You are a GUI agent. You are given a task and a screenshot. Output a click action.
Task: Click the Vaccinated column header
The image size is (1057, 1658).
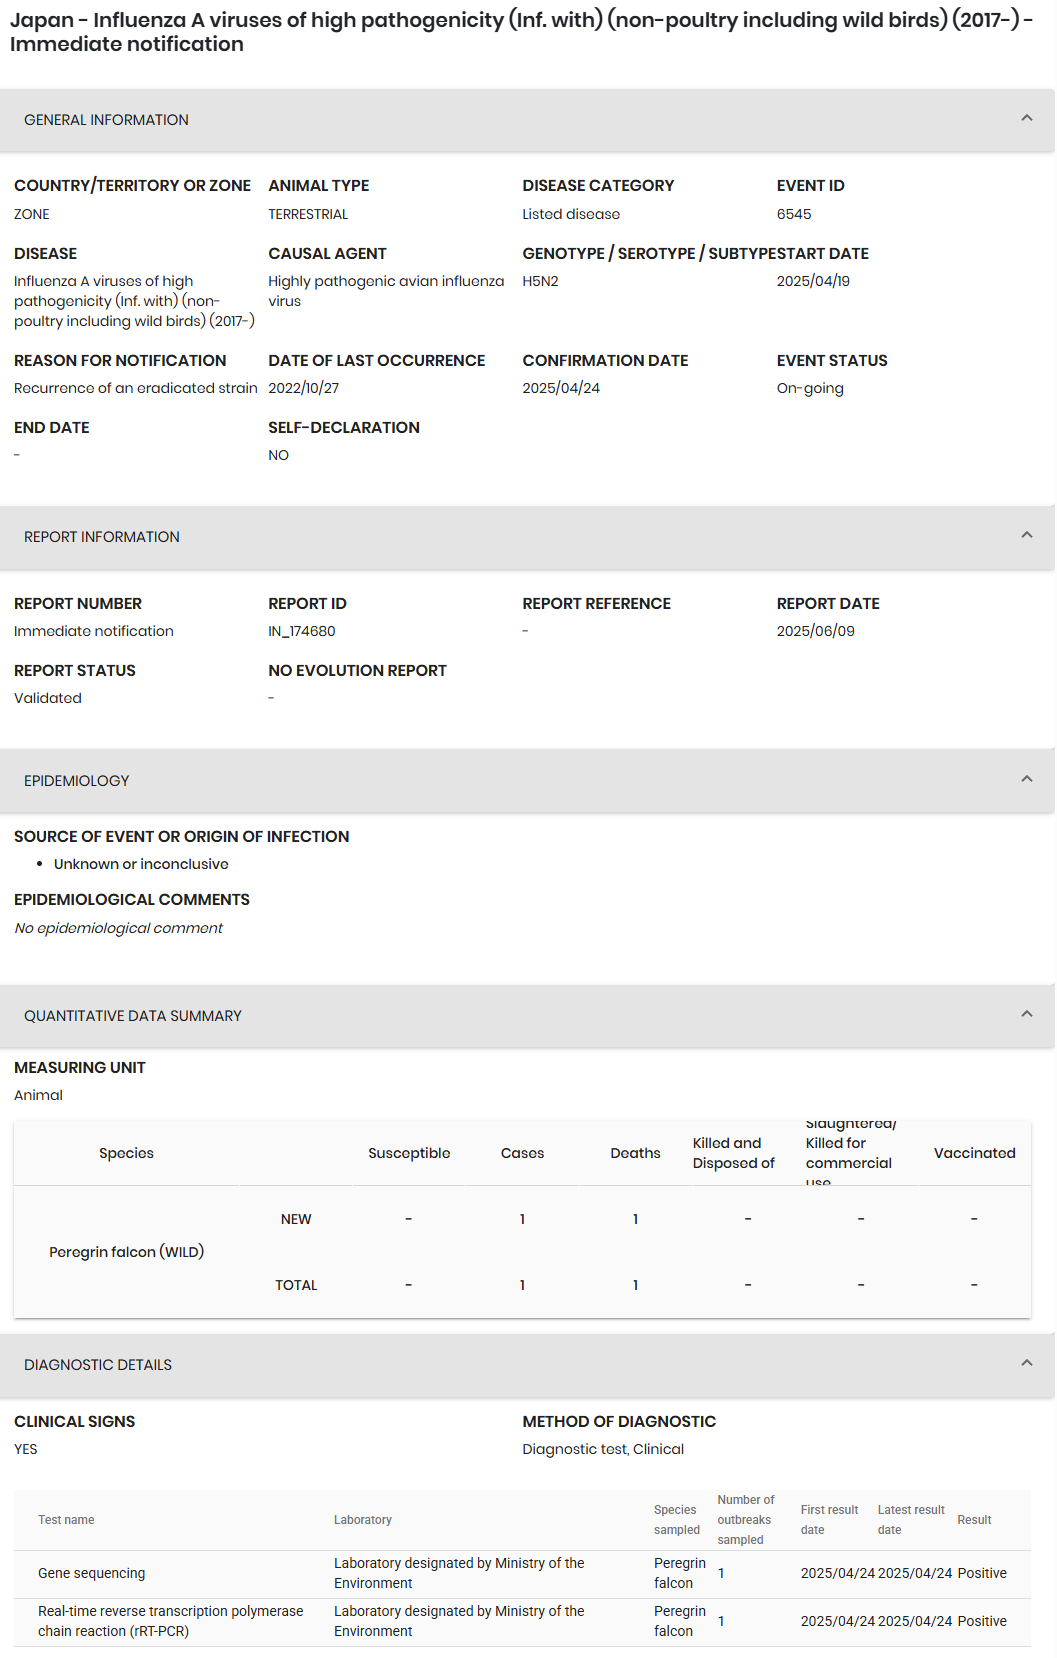[x=974, y=1153]
